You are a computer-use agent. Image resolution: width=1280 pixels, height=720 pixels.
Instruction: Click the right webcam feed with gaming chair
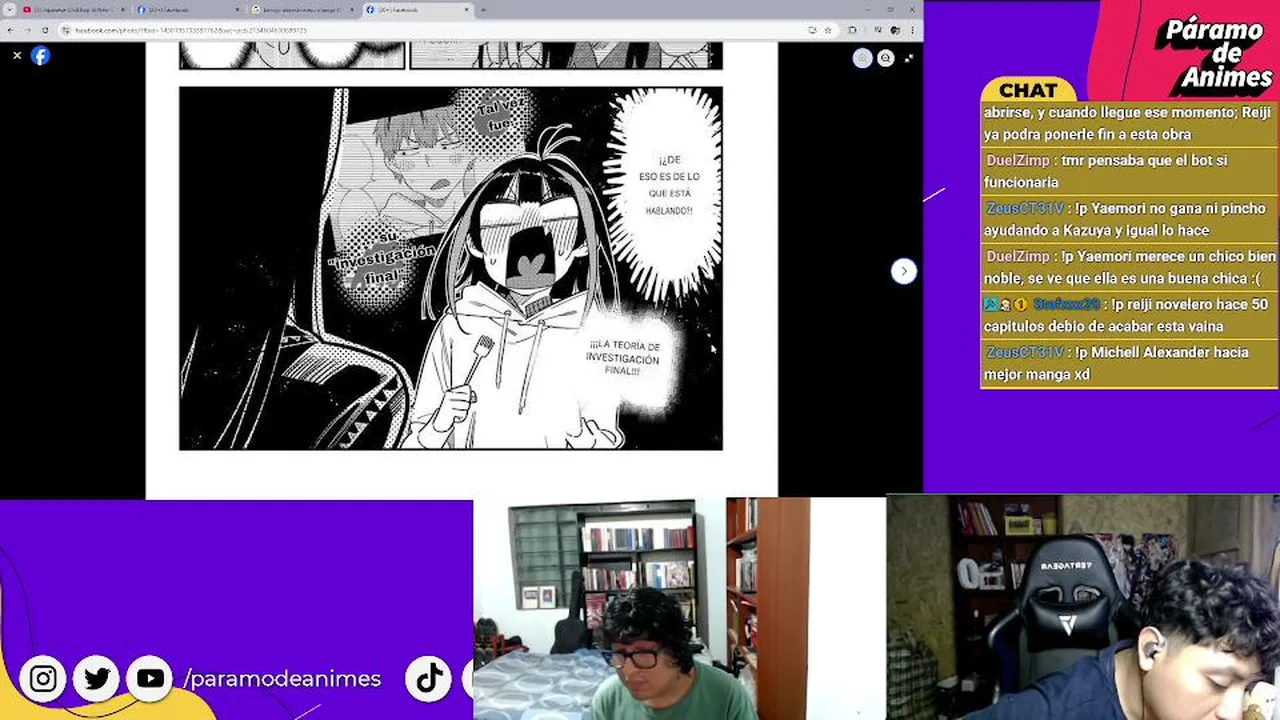click(x=1083, y=608)
